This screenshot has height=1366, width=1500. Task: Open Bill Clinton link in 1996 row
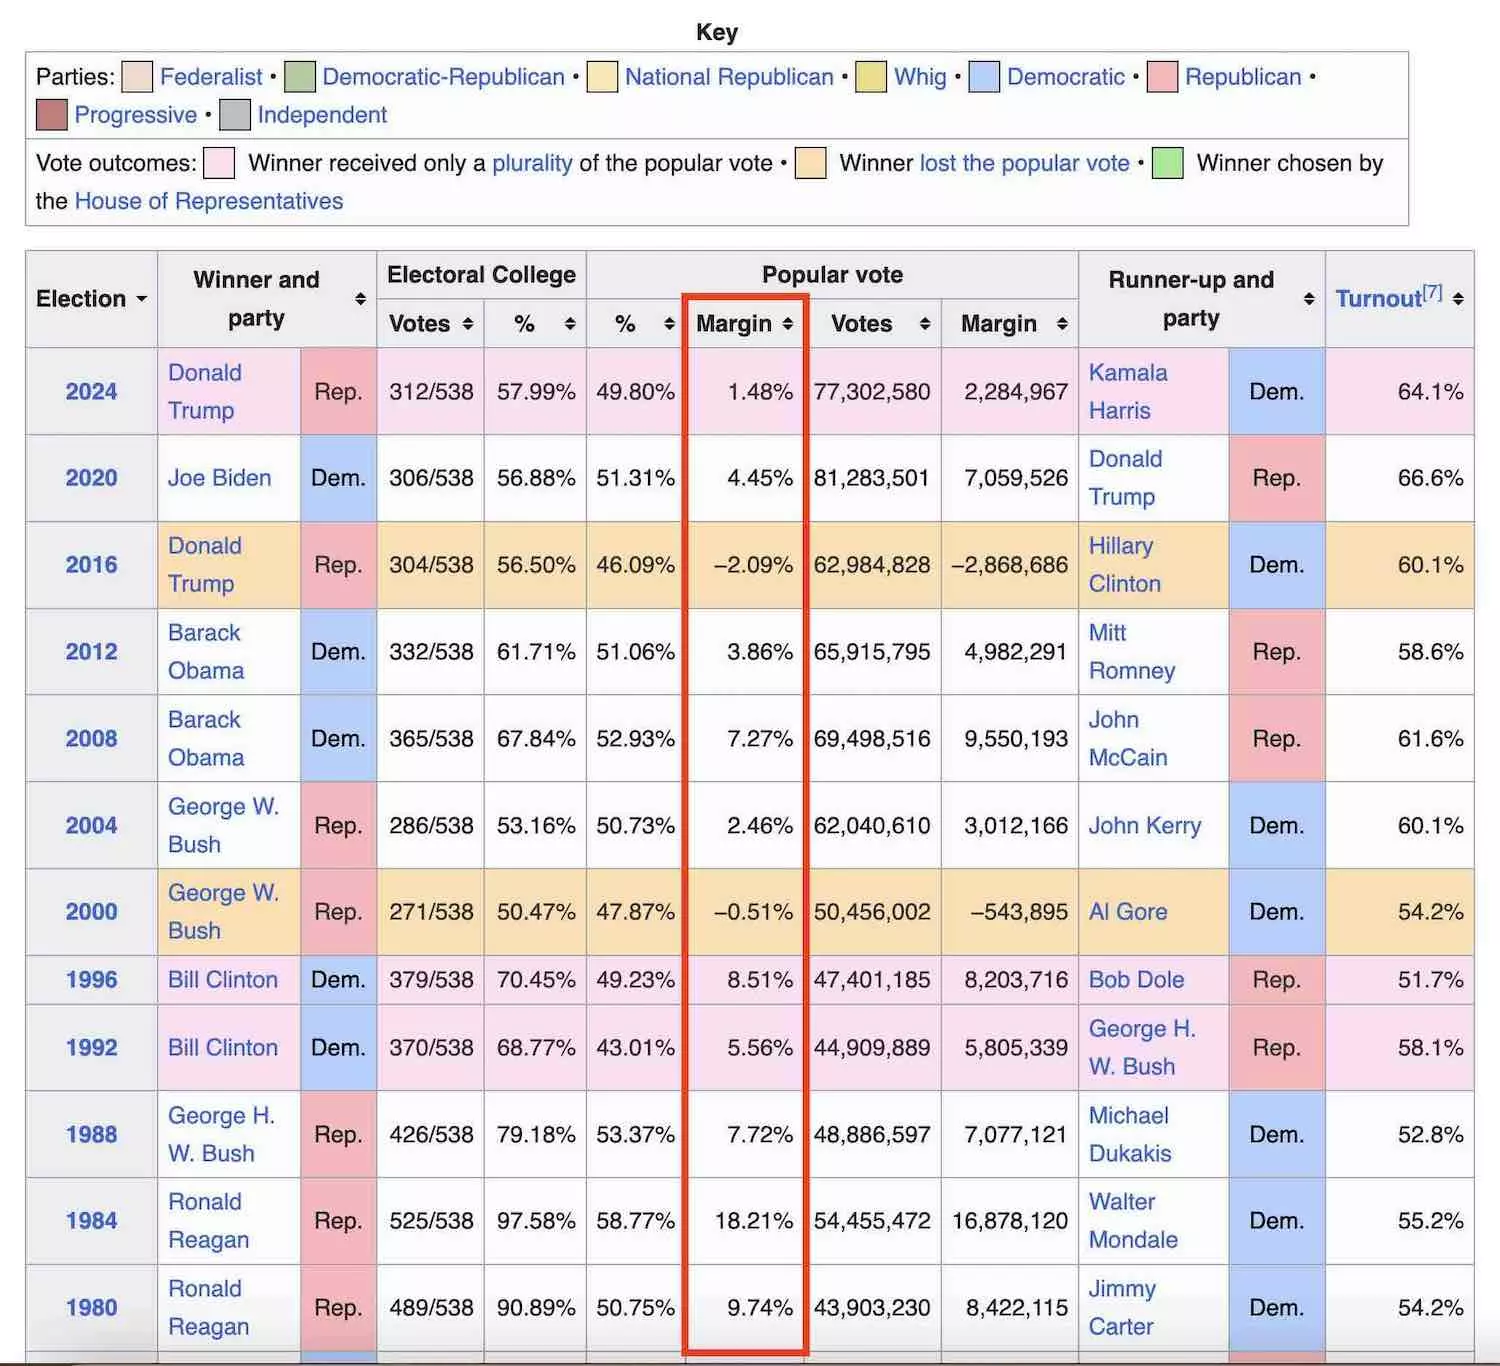point(223,980)
